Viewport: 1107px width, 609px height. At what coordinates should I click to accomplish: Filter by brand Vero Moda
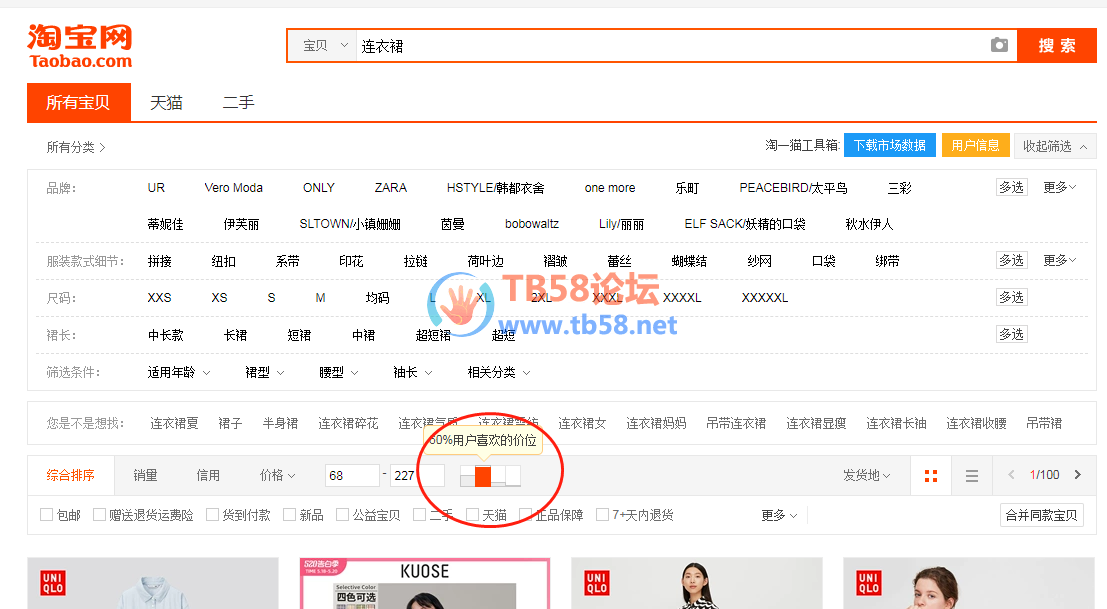tap(234, 188)
